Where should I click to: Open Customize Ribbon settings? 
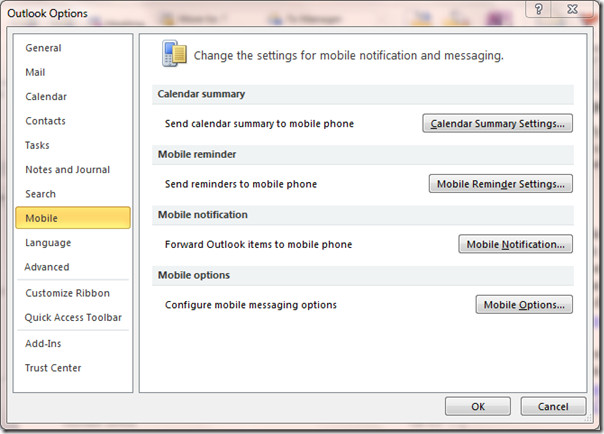pos(73,293)
